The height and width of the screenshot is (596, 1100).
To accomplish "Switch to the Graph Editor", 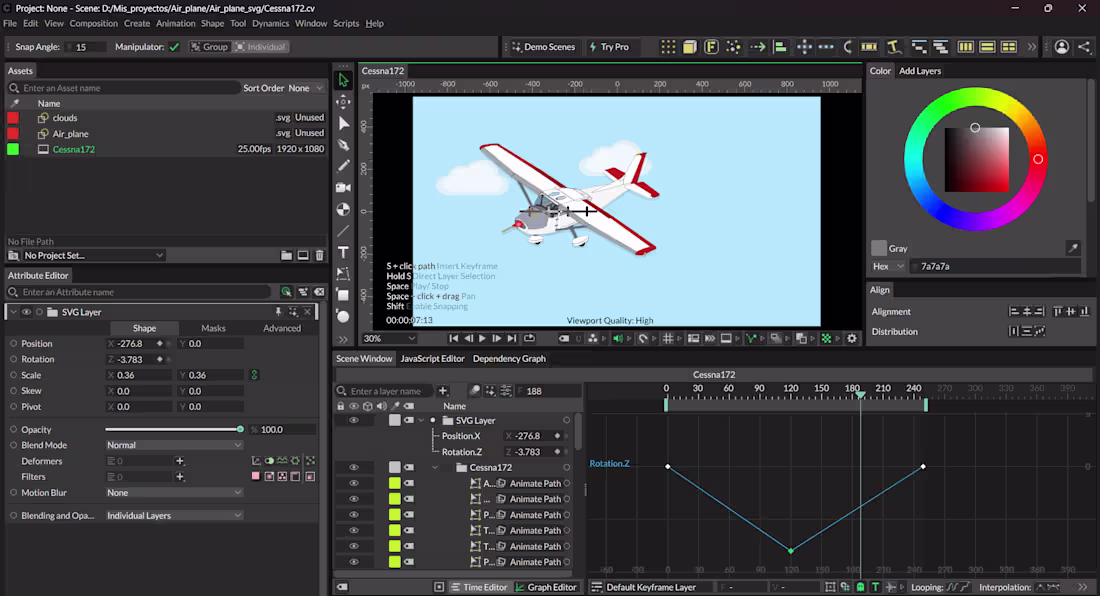I will [x=546, y=587].
